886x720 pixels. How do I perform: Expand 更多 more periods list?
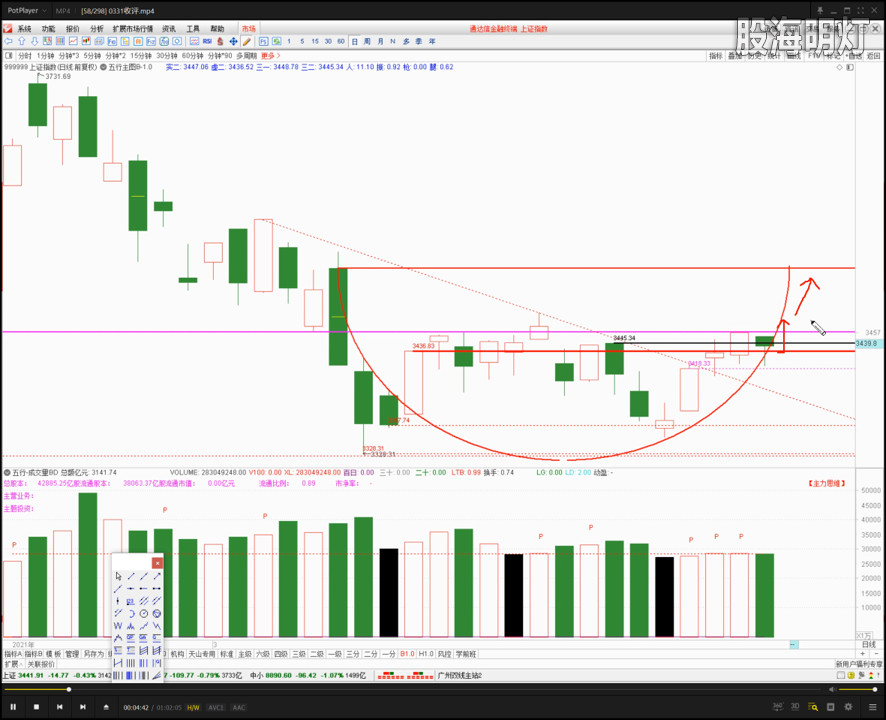[271, 55]
